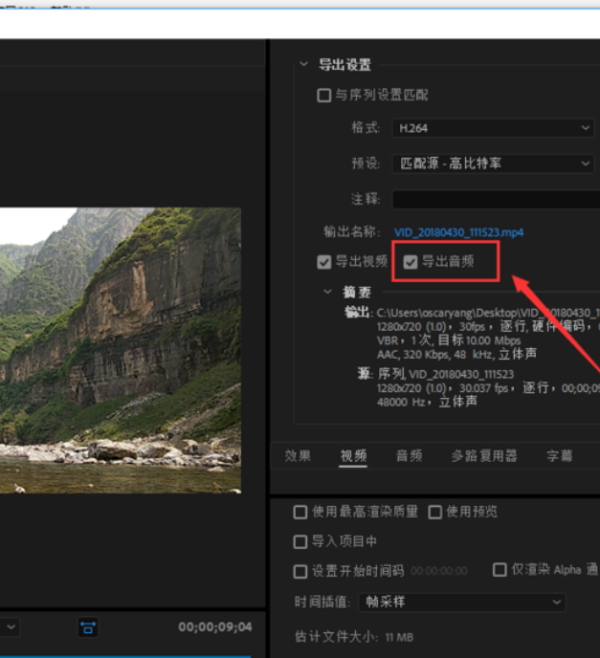
Task: Uncheck the 导出音频 checkbox
Action: (x=410, y=262)
